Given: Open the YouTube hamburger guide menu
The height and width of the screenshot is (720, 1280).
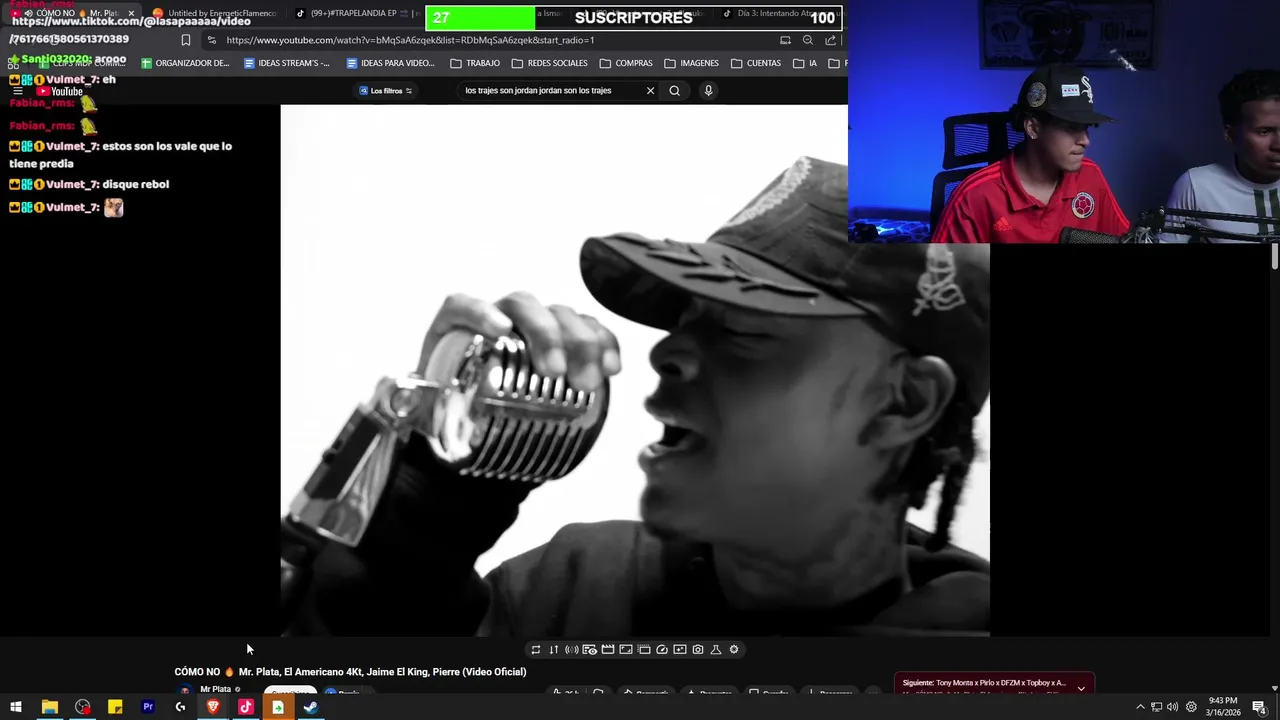Looking at the screenshot, I should (x=17, y=91).
